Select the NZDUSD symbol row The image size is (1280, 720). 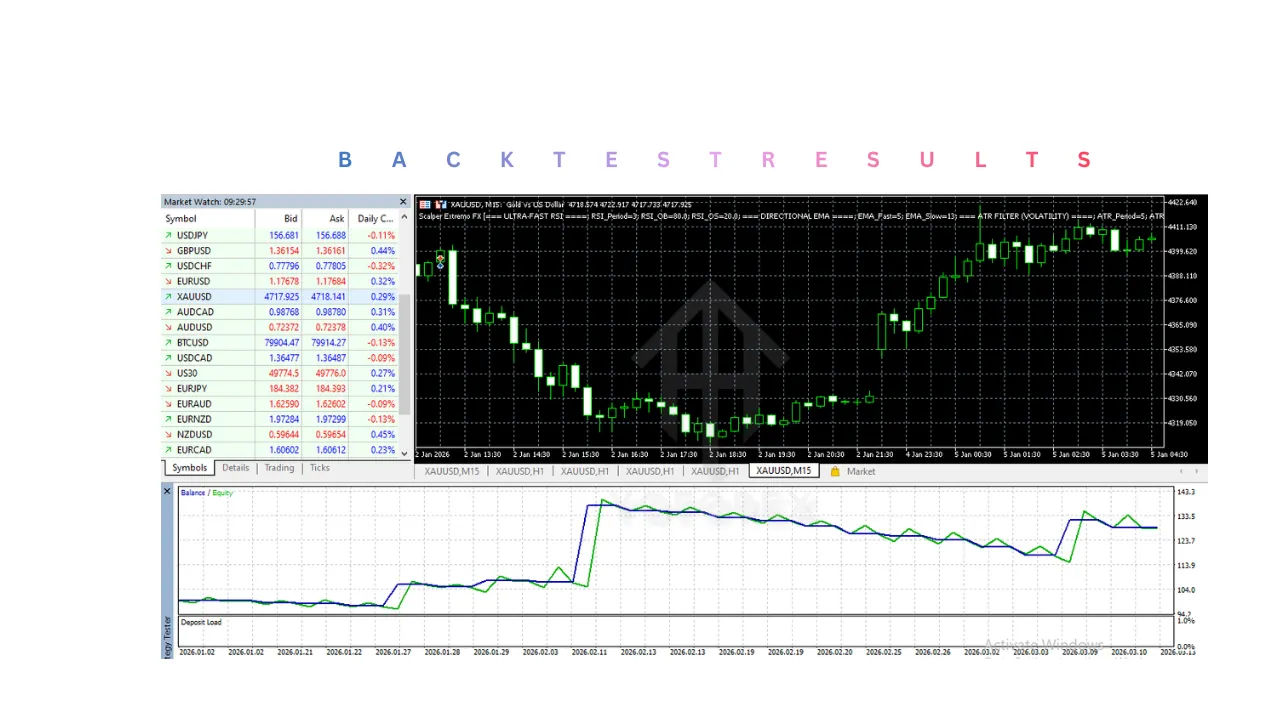coord(280,435)
